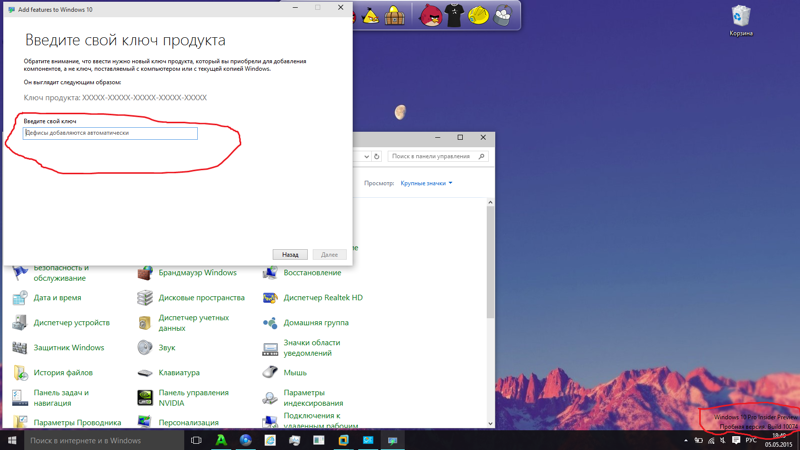Click the product key input field

click(110, 133)
